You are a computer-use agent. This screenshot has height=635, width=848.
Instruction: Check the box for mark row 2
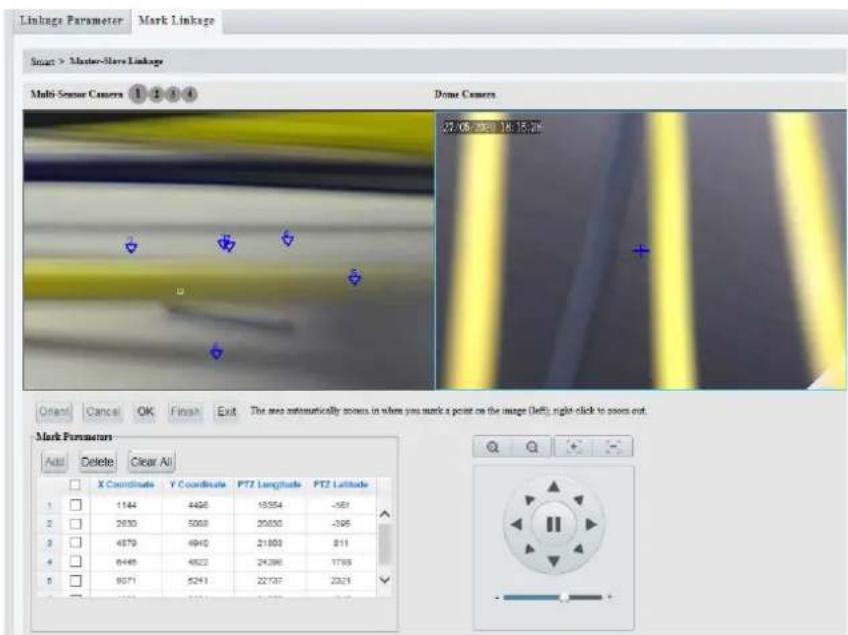(x=76, y=524)
